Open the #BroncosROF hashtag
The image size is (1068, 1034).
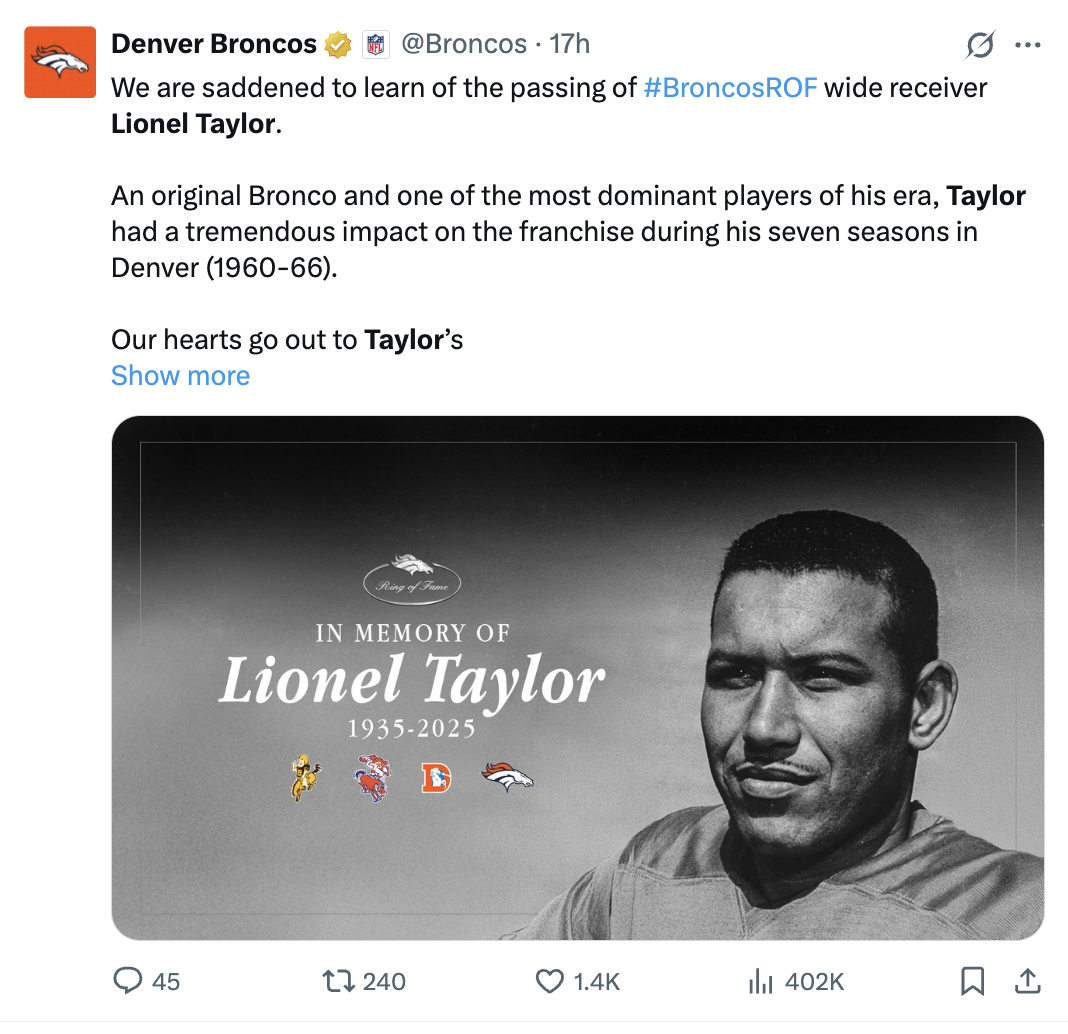pos(730,88)
